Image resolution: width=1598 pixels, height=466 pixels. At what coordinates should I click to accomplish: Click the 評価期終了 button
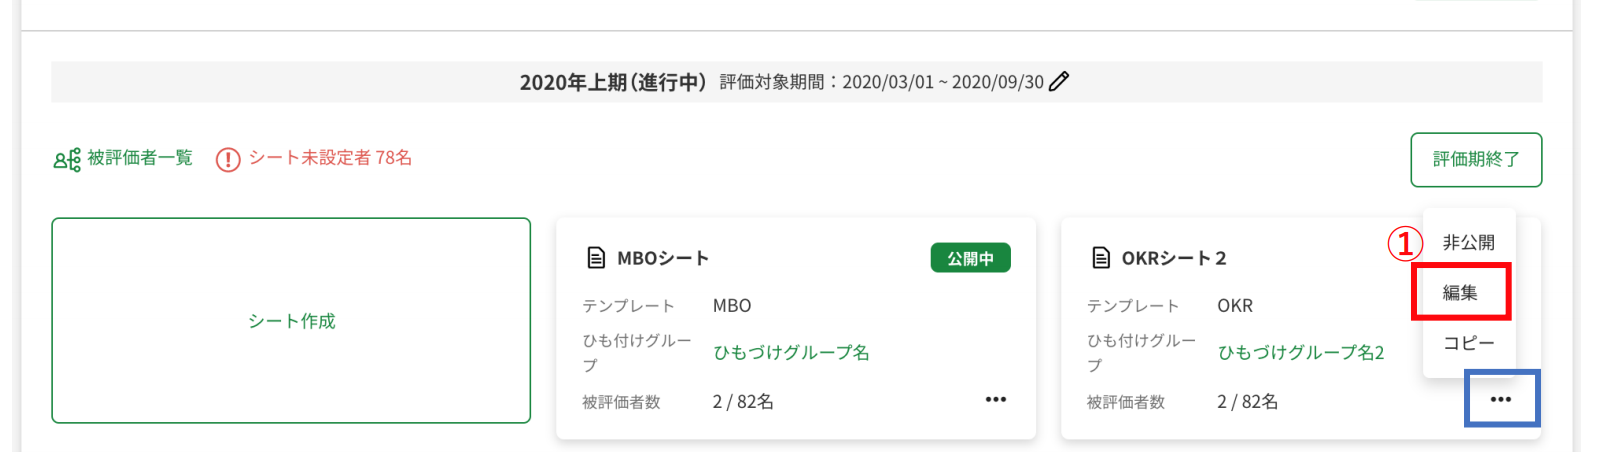[x=1476, y=160]
